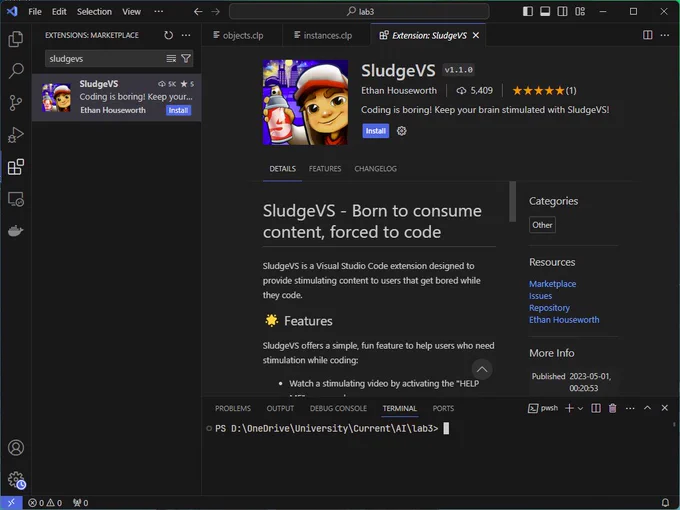Close the Extension: SludgeVS tab
This screenshot has height=510, width=680.
tap(476, 35)
